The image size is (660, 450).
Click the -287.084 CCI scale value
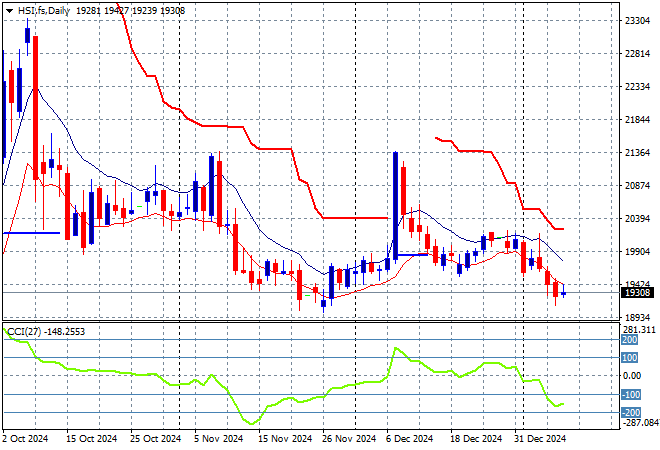pyautogui.click(x=638, y=423)
